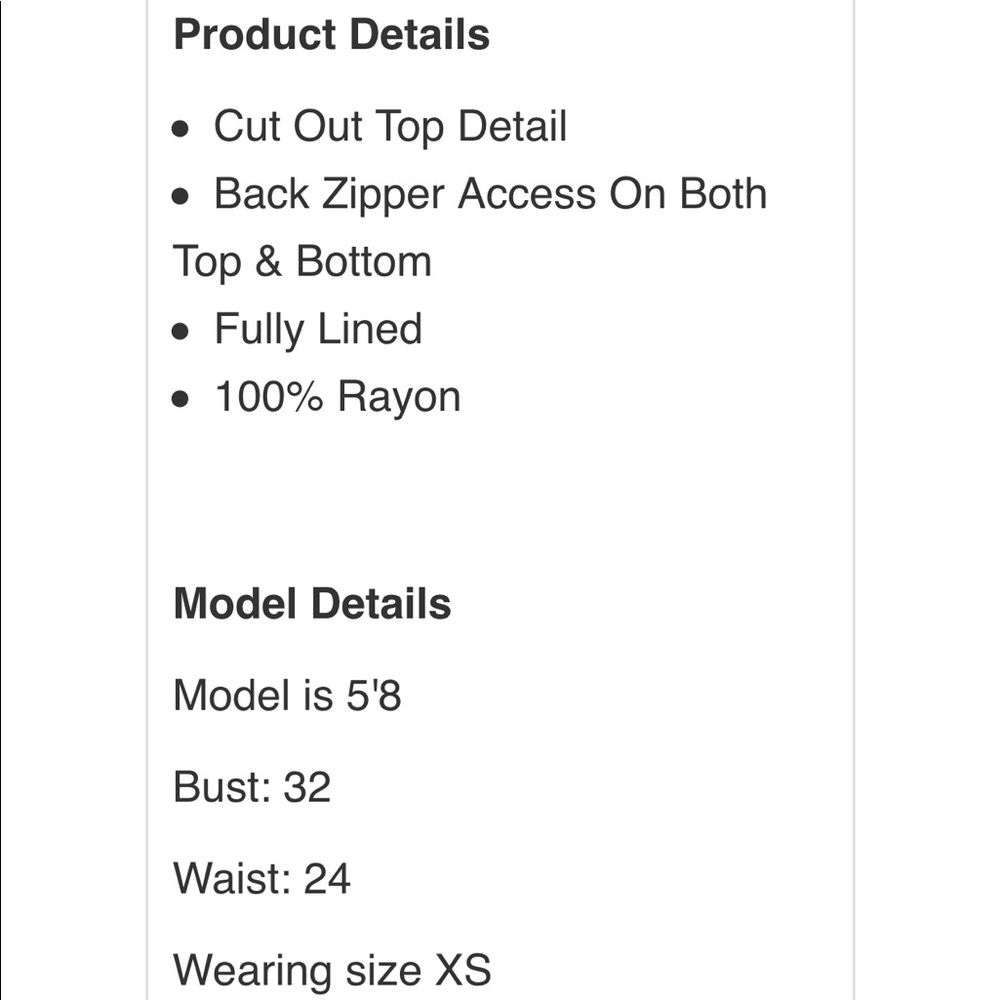Click the Model Details heading

click(312, 604)
